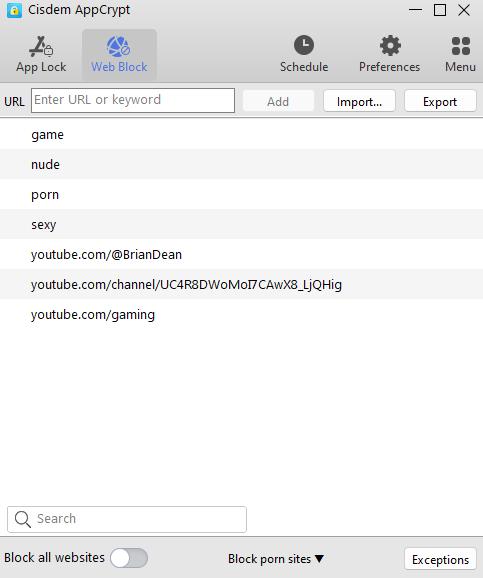Select the 'nude' keyword row
This screenshot has width=483, height=578.
[x=242, y=164]
